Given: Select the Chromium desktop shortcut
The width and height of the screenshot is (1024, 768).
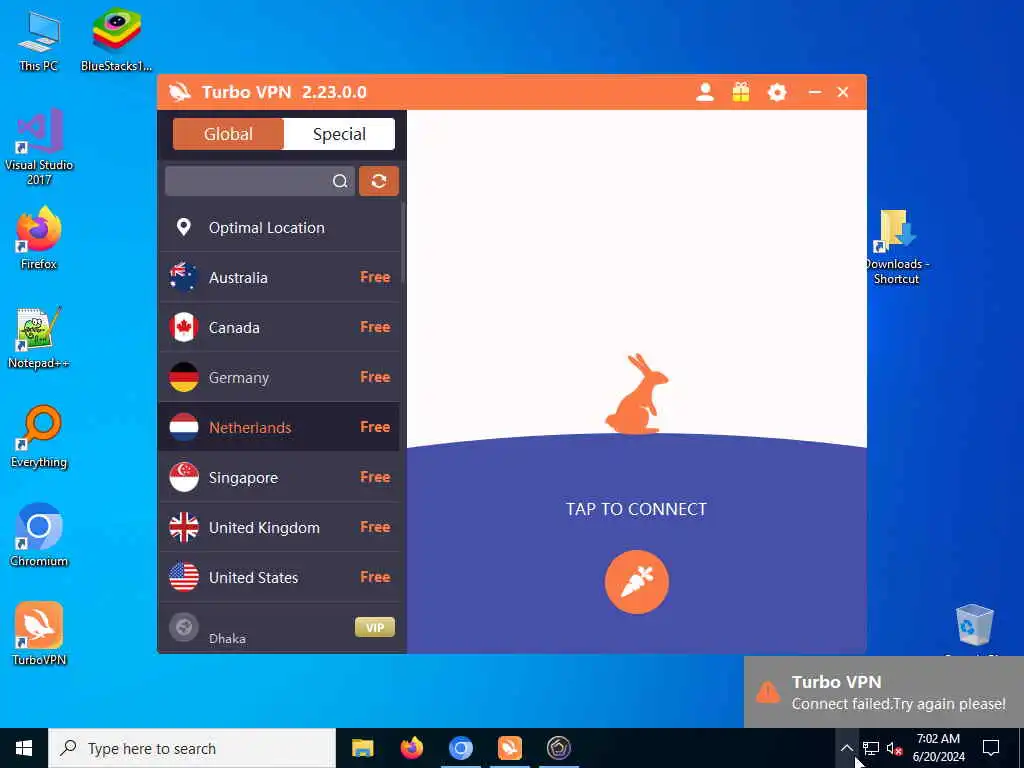Looking at the screenshot, I should click(x=39, y=534).
